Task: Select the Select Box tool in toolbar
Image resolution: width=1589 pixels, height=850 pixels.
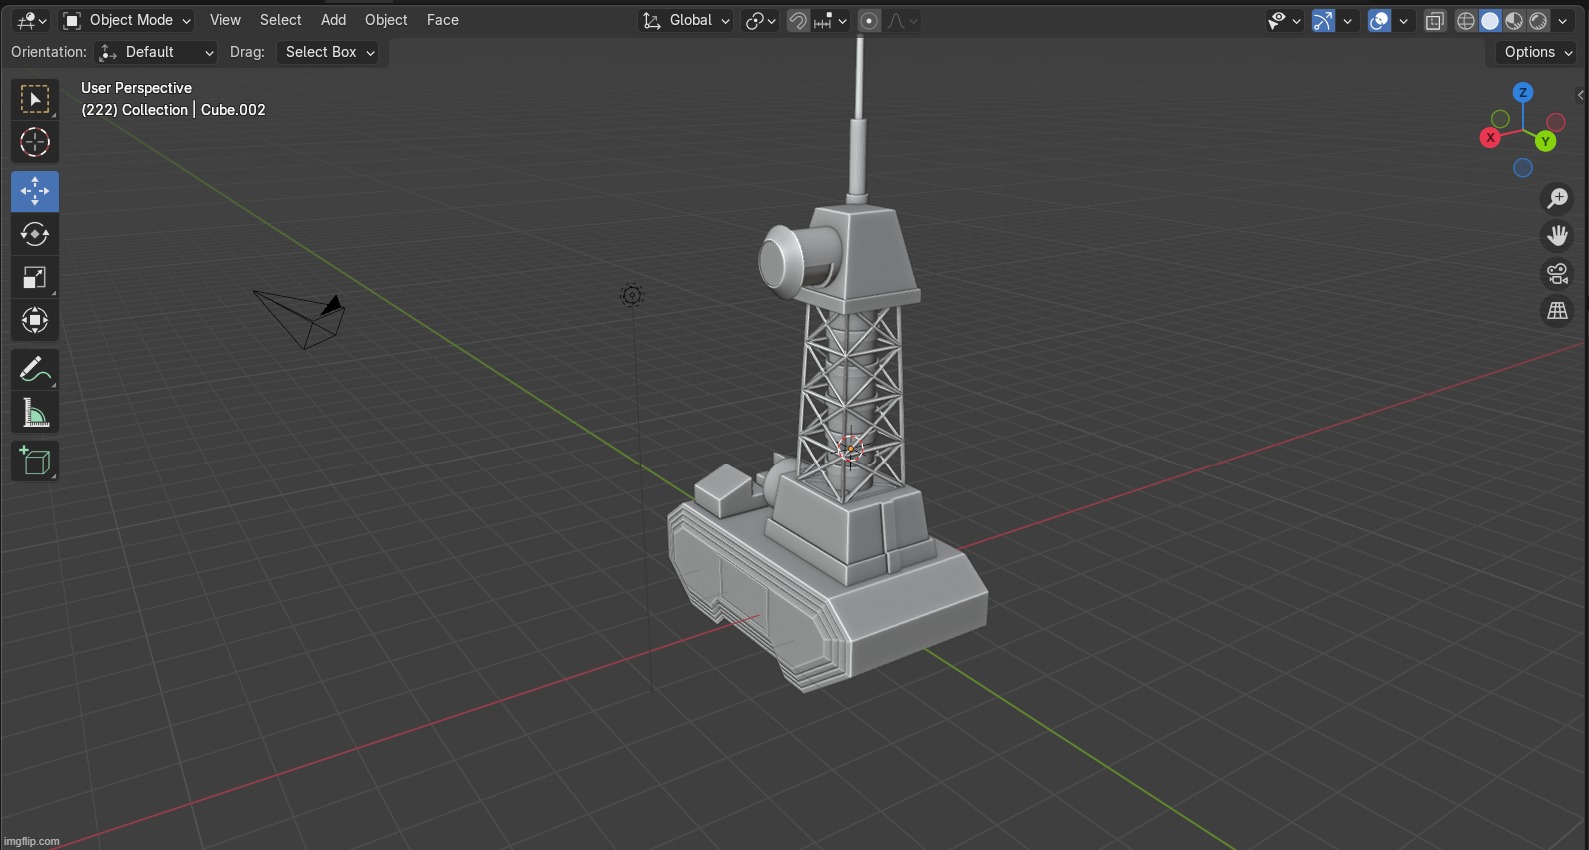Action: pos(35,99)
